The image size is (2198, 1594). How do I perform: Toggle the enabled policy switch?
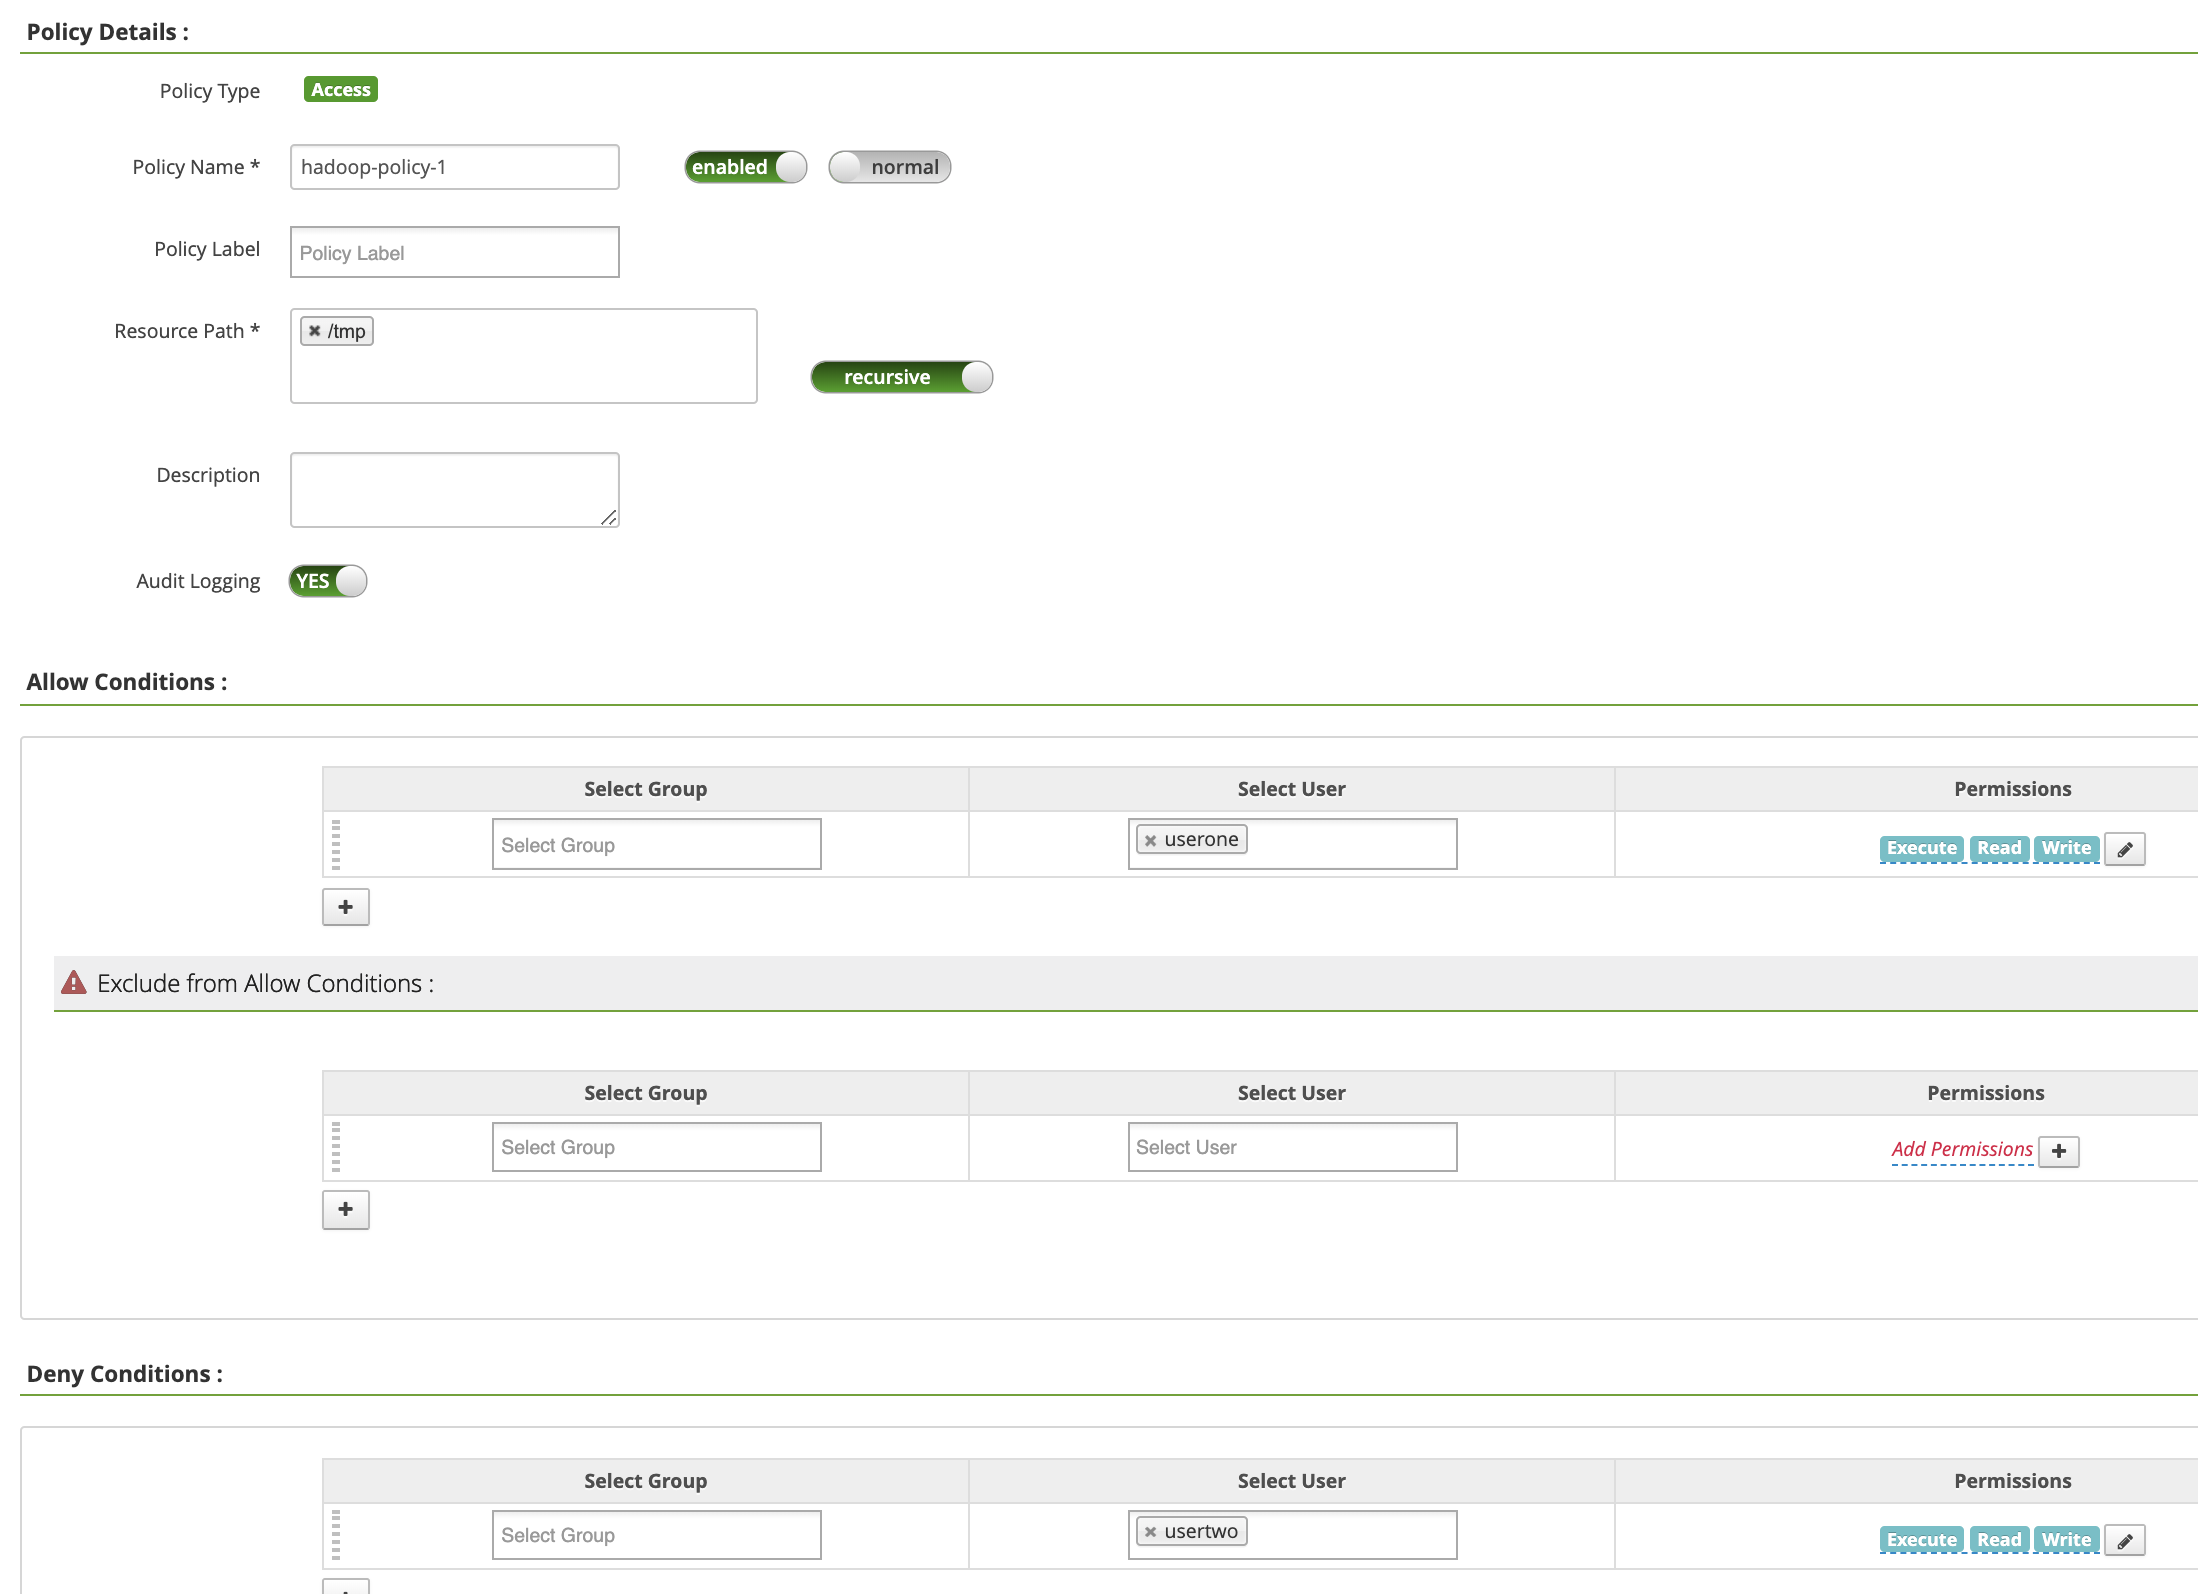tap(745, 167)
